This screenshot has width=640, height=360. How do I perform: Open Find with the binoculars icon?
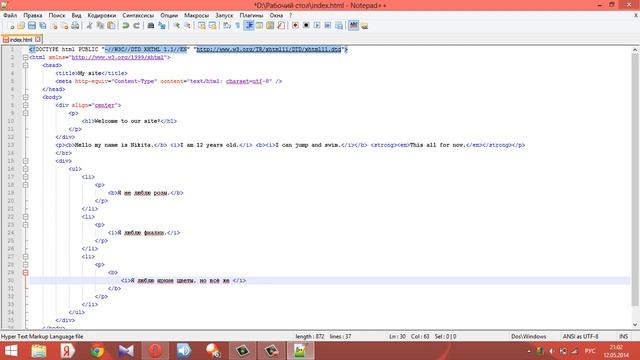[x=151, y=26]
